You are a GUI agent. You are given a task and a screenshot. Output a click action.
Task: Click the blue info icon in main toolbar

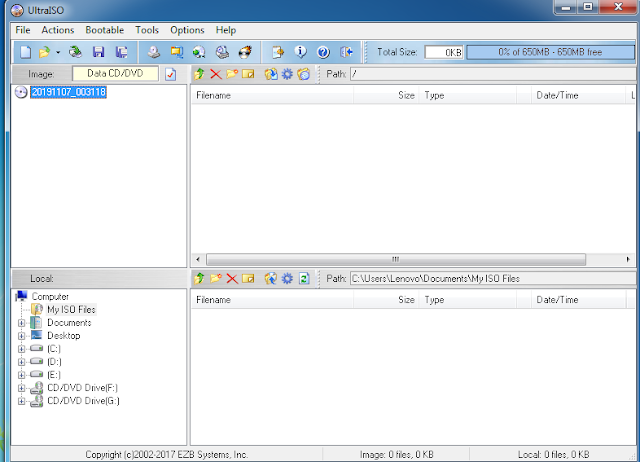tap(301, 52)
